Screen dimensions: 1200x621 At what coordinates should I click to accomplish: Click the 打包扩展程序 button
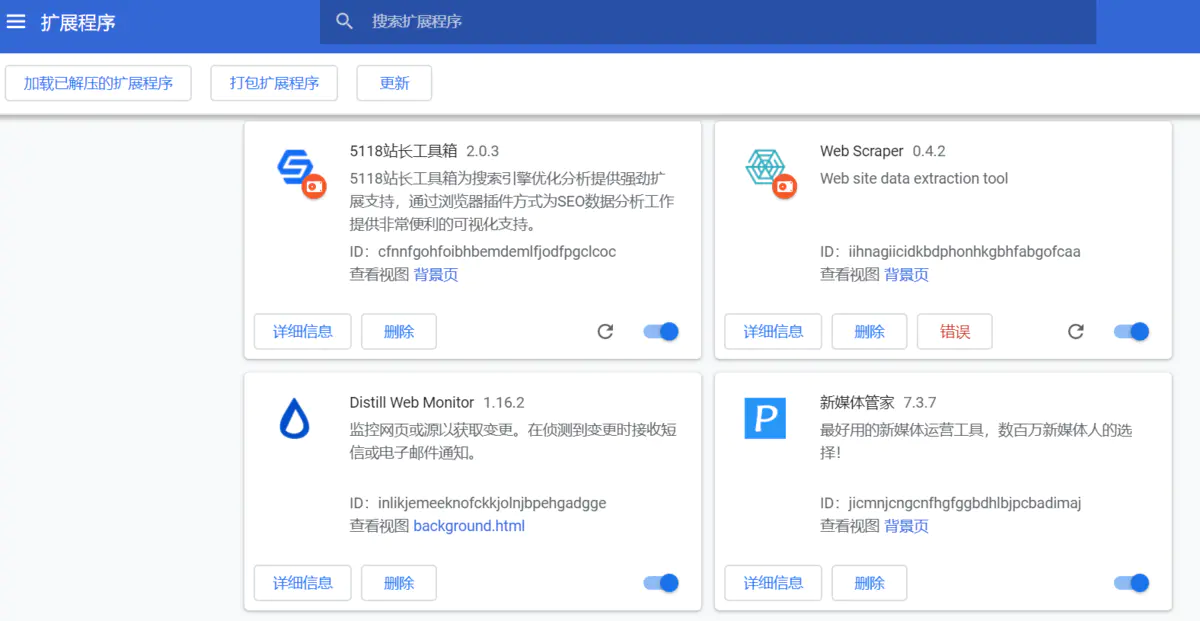[x=274, y=83]
